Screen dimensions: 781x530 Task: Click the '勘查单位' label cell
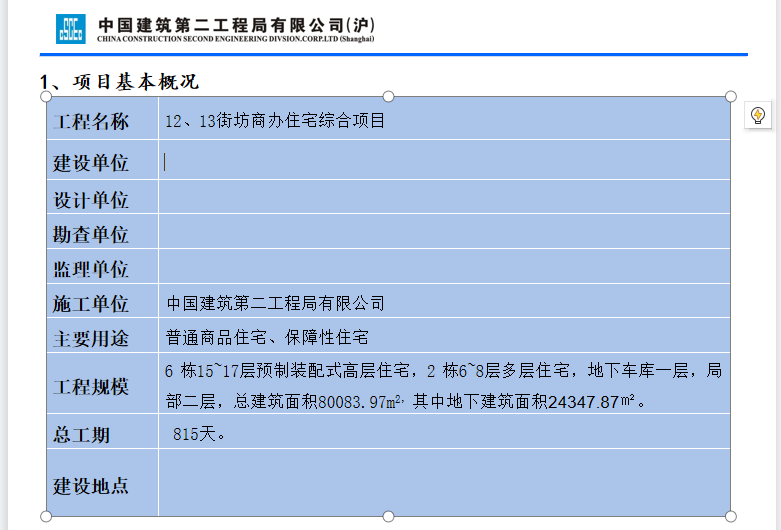tap(103, 232)
